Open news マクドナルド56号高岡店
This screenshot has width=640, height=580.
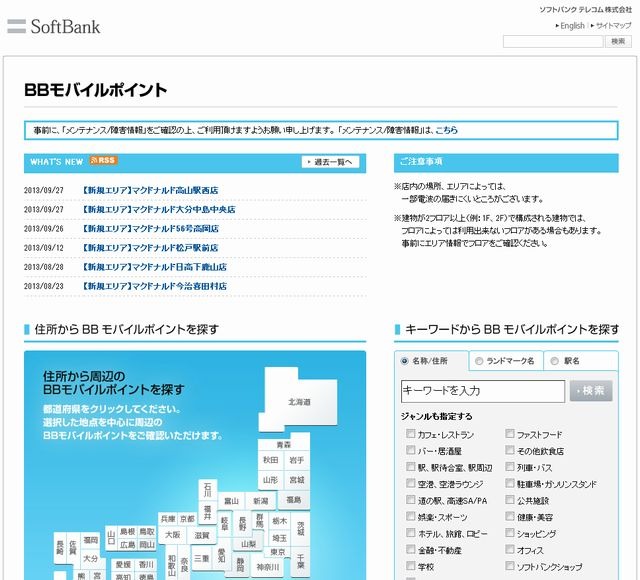point(150,229)
